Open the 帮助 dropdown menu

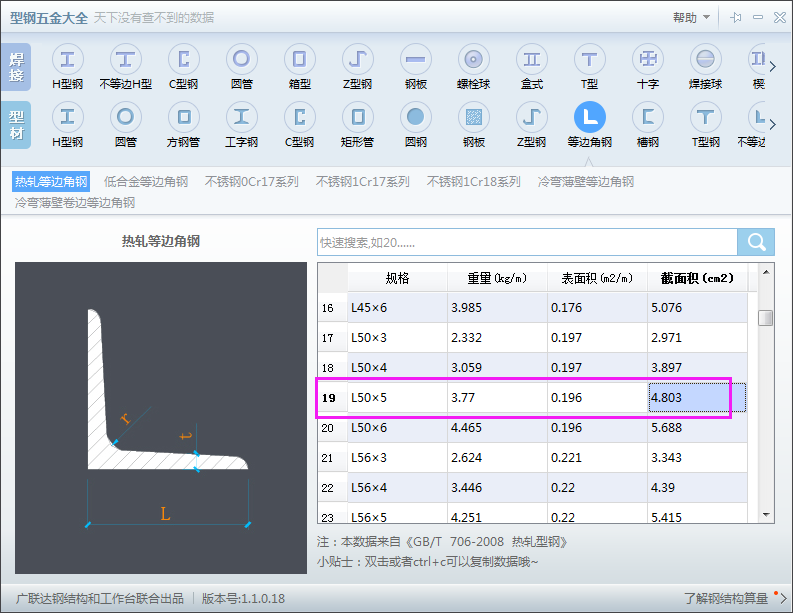[690, 18]
